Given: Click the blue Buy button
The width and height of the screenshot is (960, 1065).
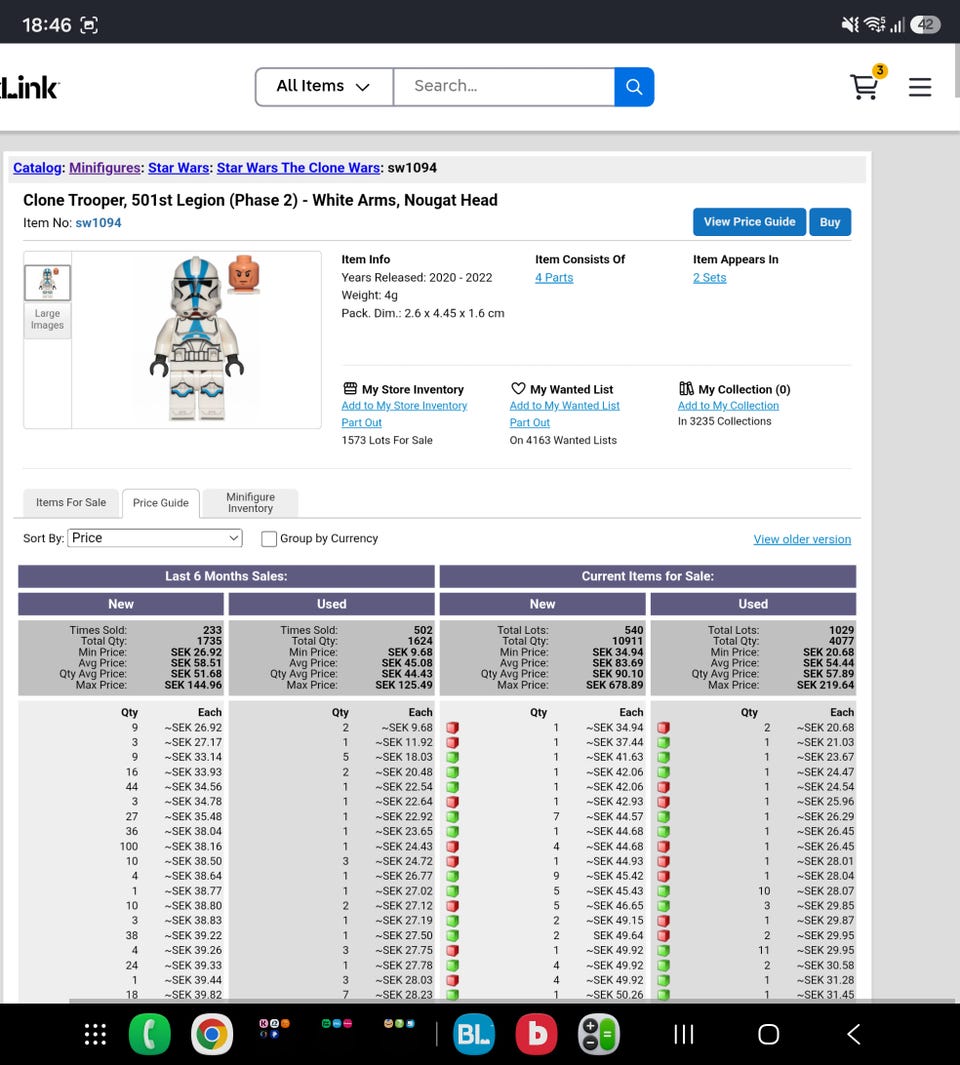Looking at the screenshot, I should click(830, 222).
